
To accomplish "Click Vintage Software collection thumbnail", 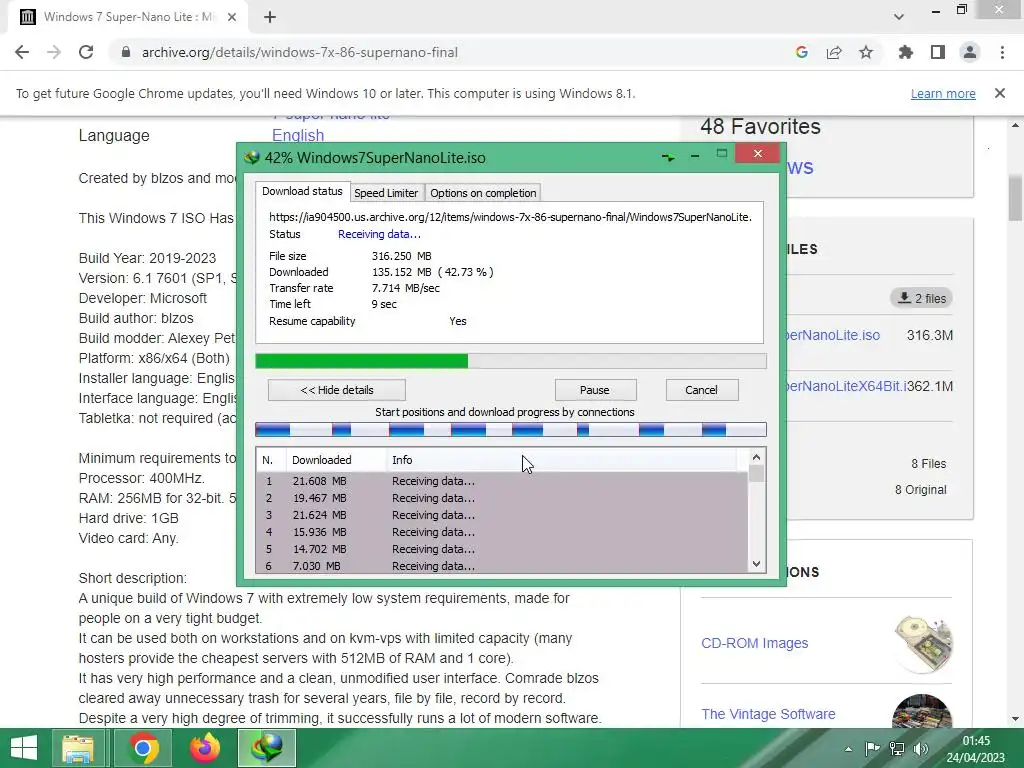I will coord(922,711).
